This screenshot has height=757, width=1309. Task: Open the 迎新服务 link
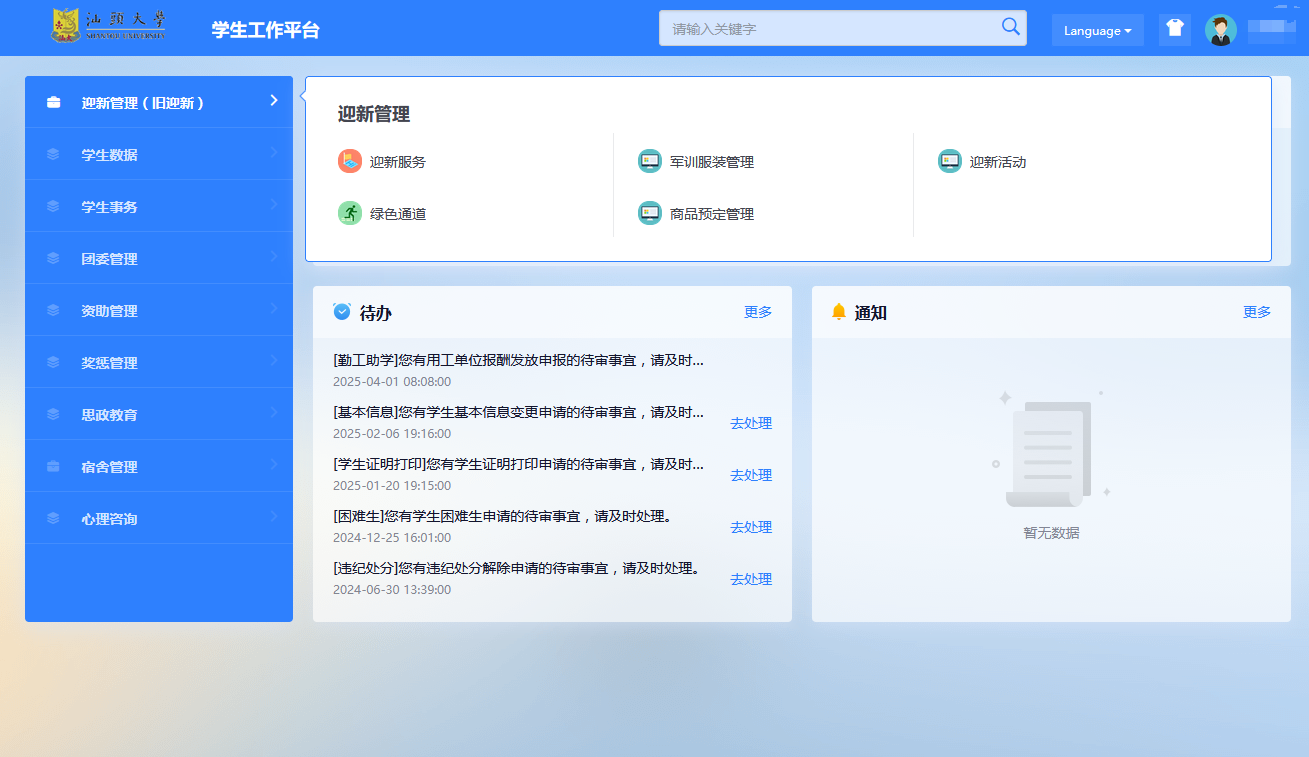pyautogui.click(x=398, y=162)
